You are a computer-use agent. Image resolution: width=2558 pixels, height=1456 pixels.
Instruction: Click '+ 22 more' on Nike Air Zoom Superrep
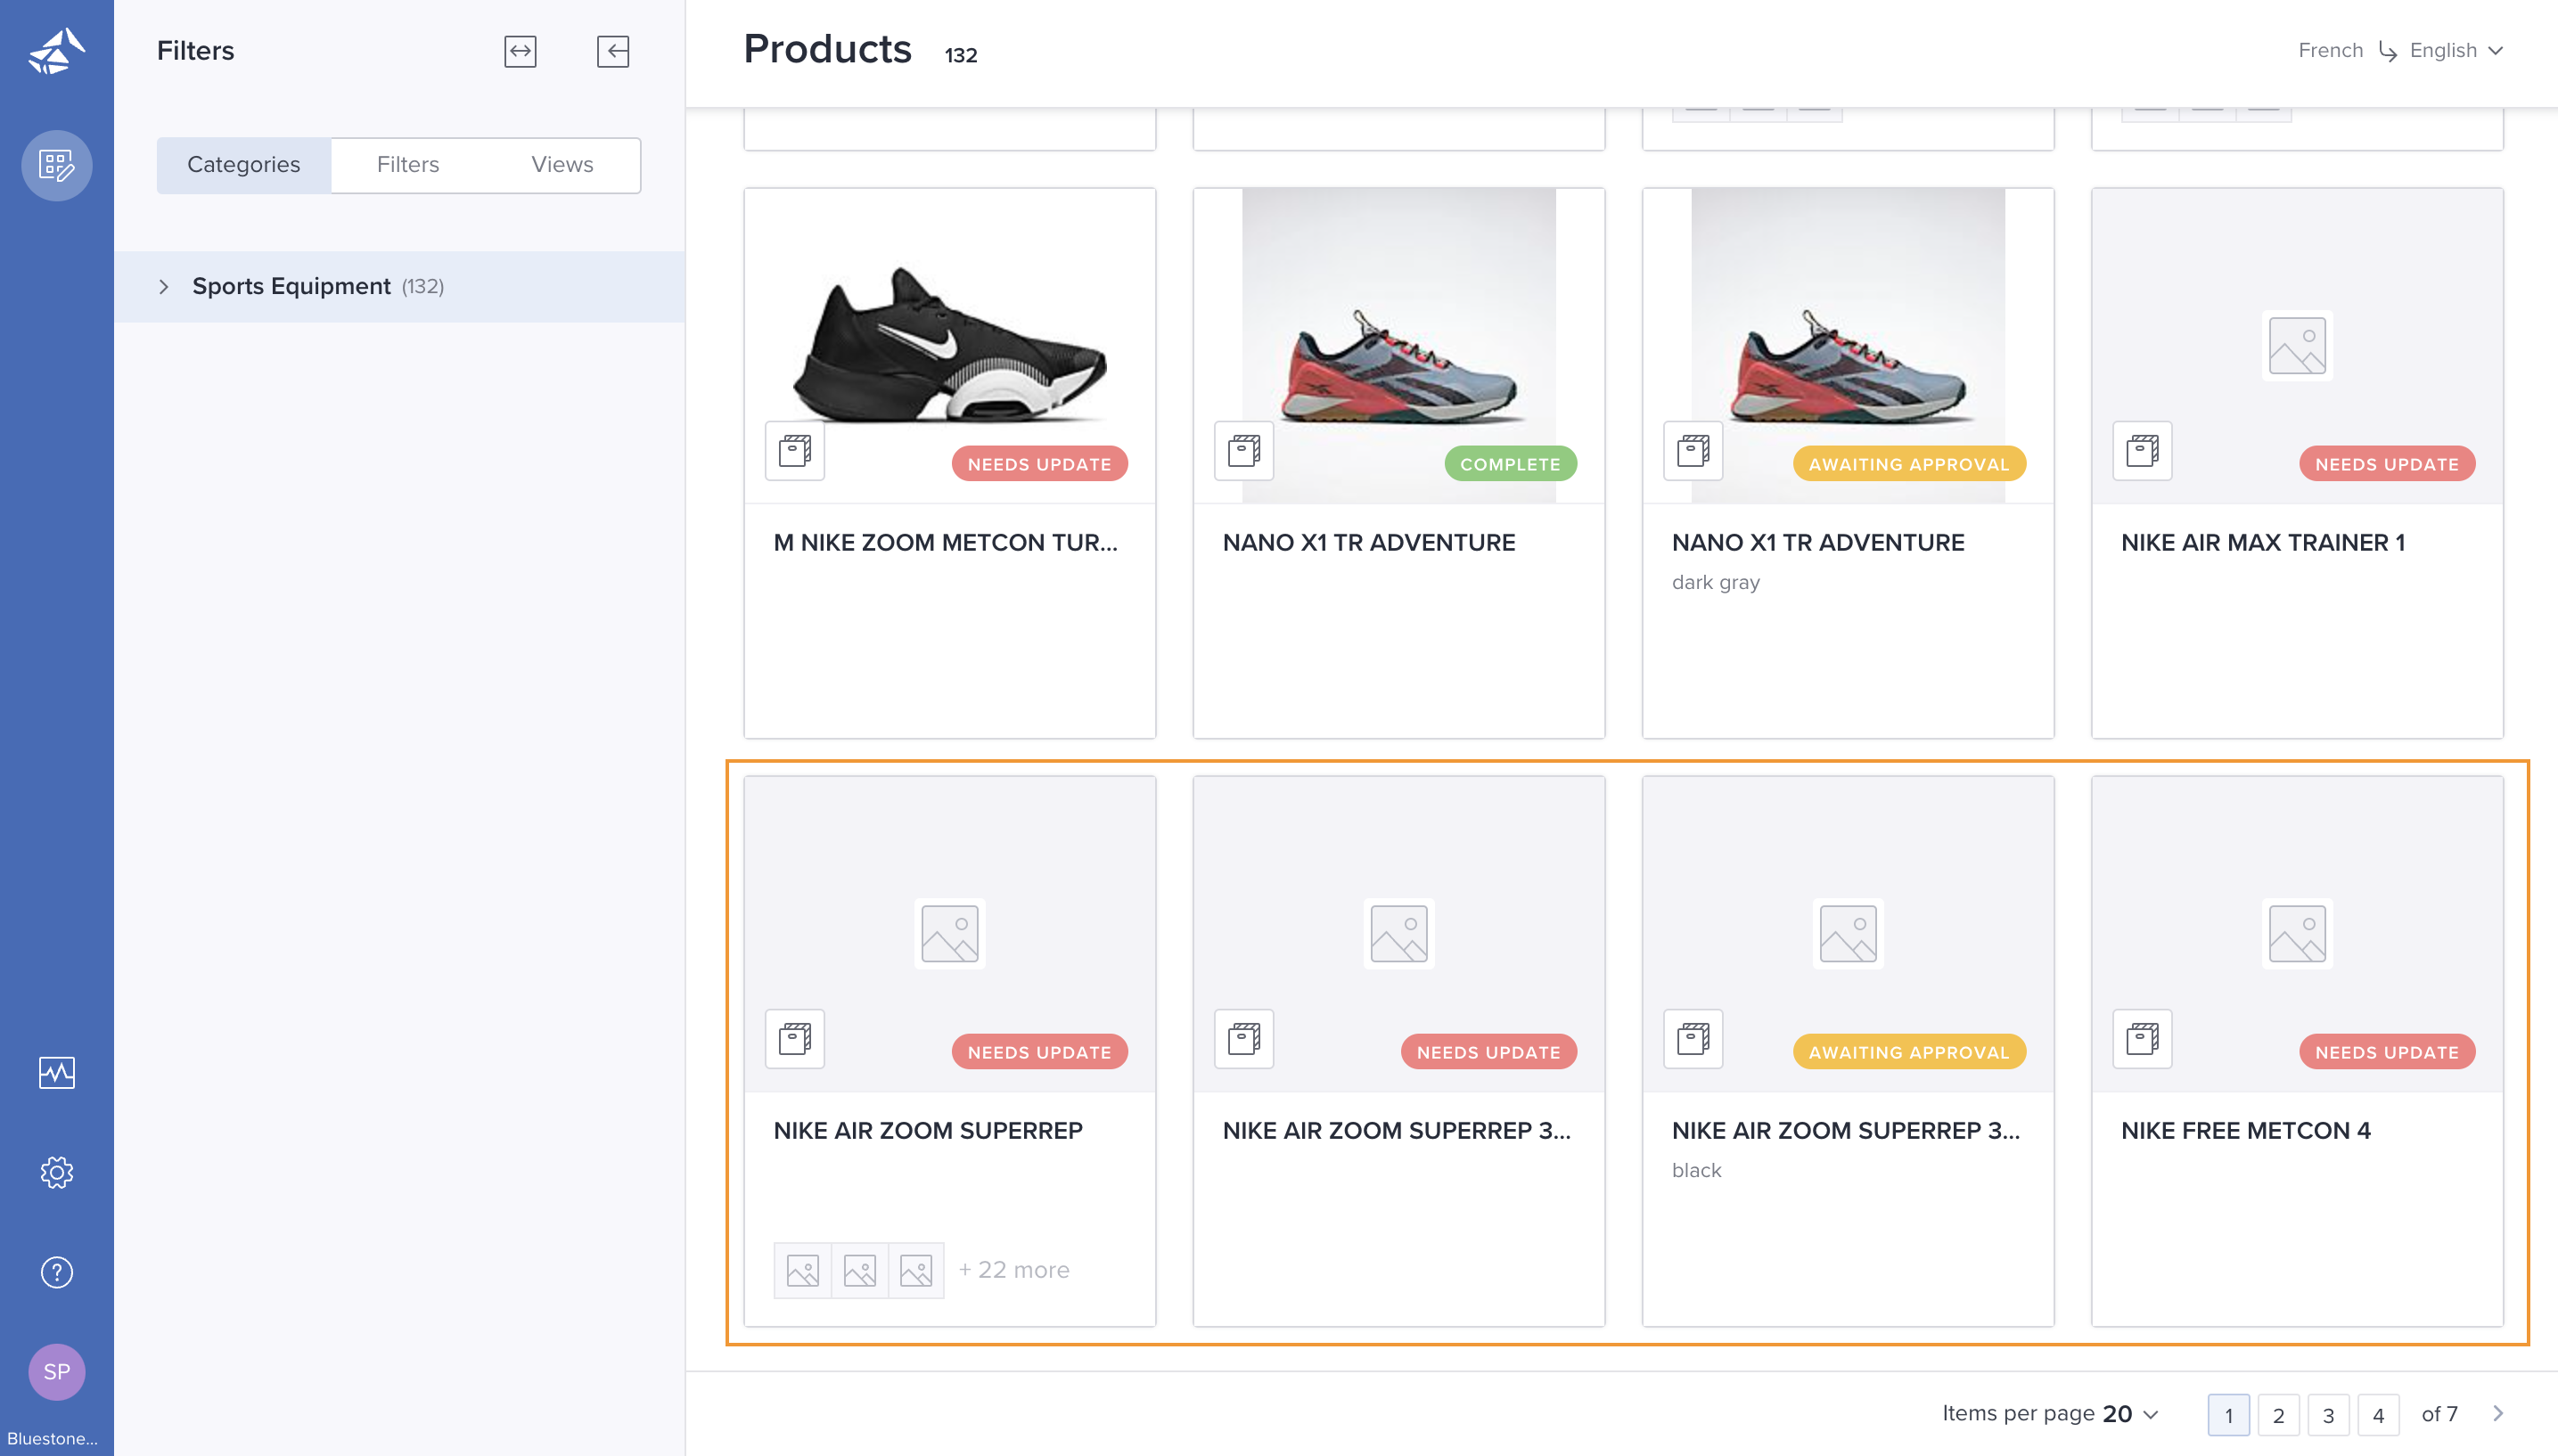tap(1013, 1270)
